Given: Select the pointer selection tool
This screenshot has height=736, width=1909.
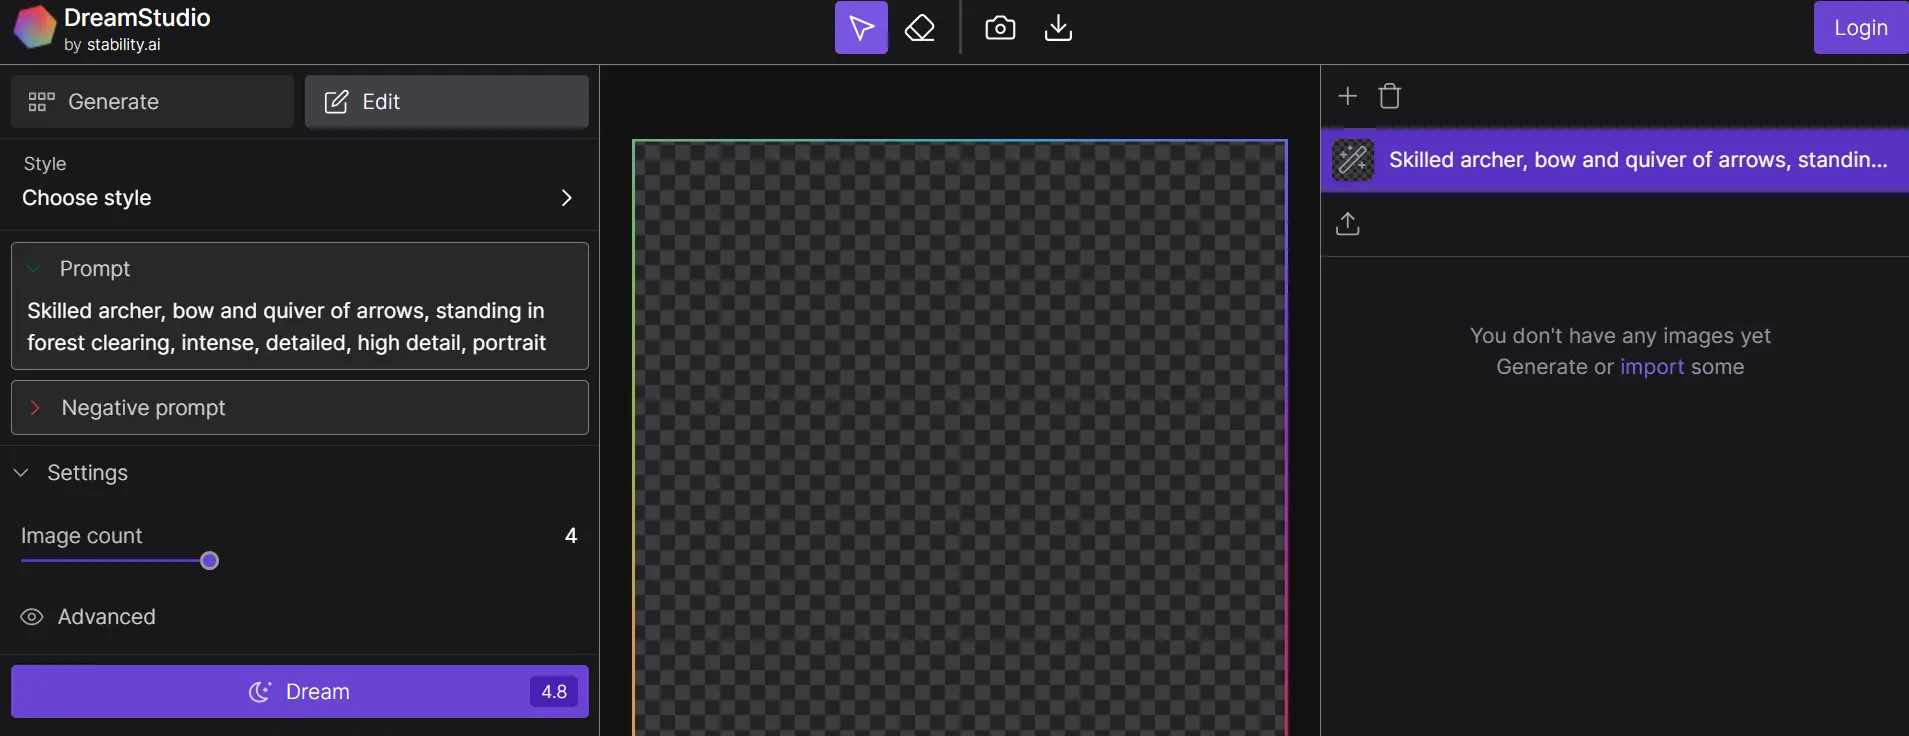Looking at the screenshot, I should click(x=861, y=28).
